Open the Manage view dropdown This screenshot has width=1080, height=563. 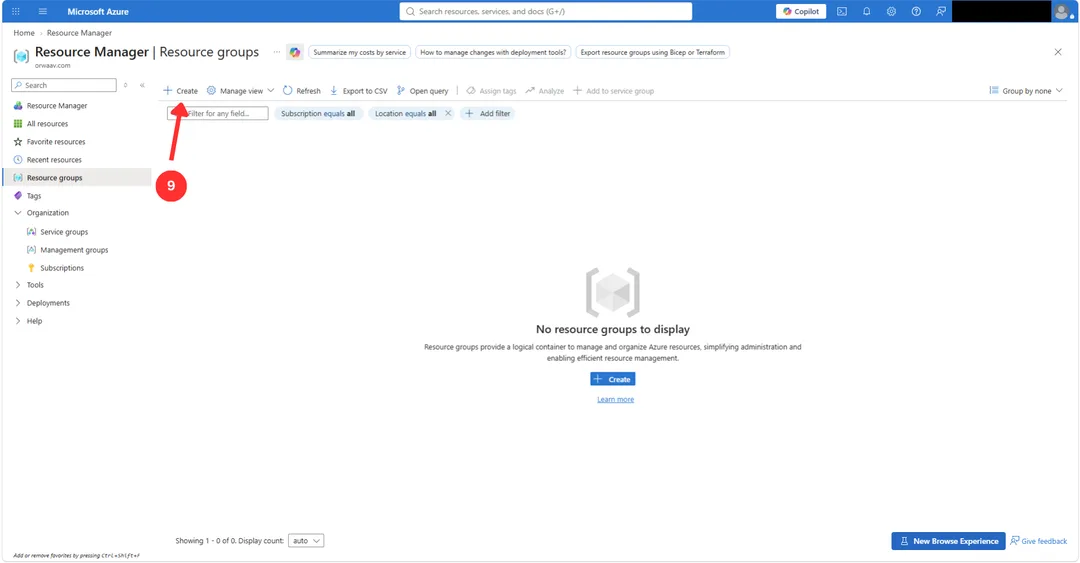240,91
